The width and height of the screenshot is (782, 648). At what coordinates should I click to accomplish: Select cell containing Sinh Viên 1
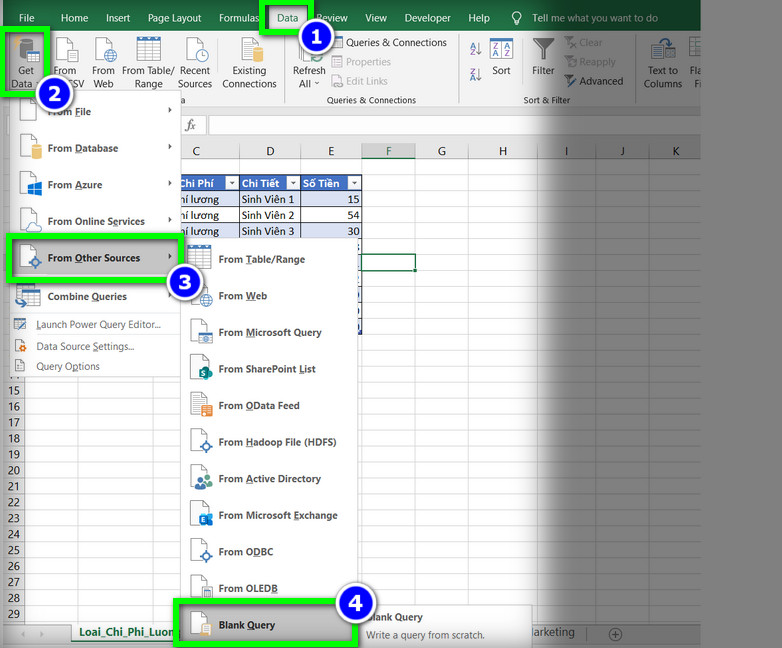tap(270, 199)
